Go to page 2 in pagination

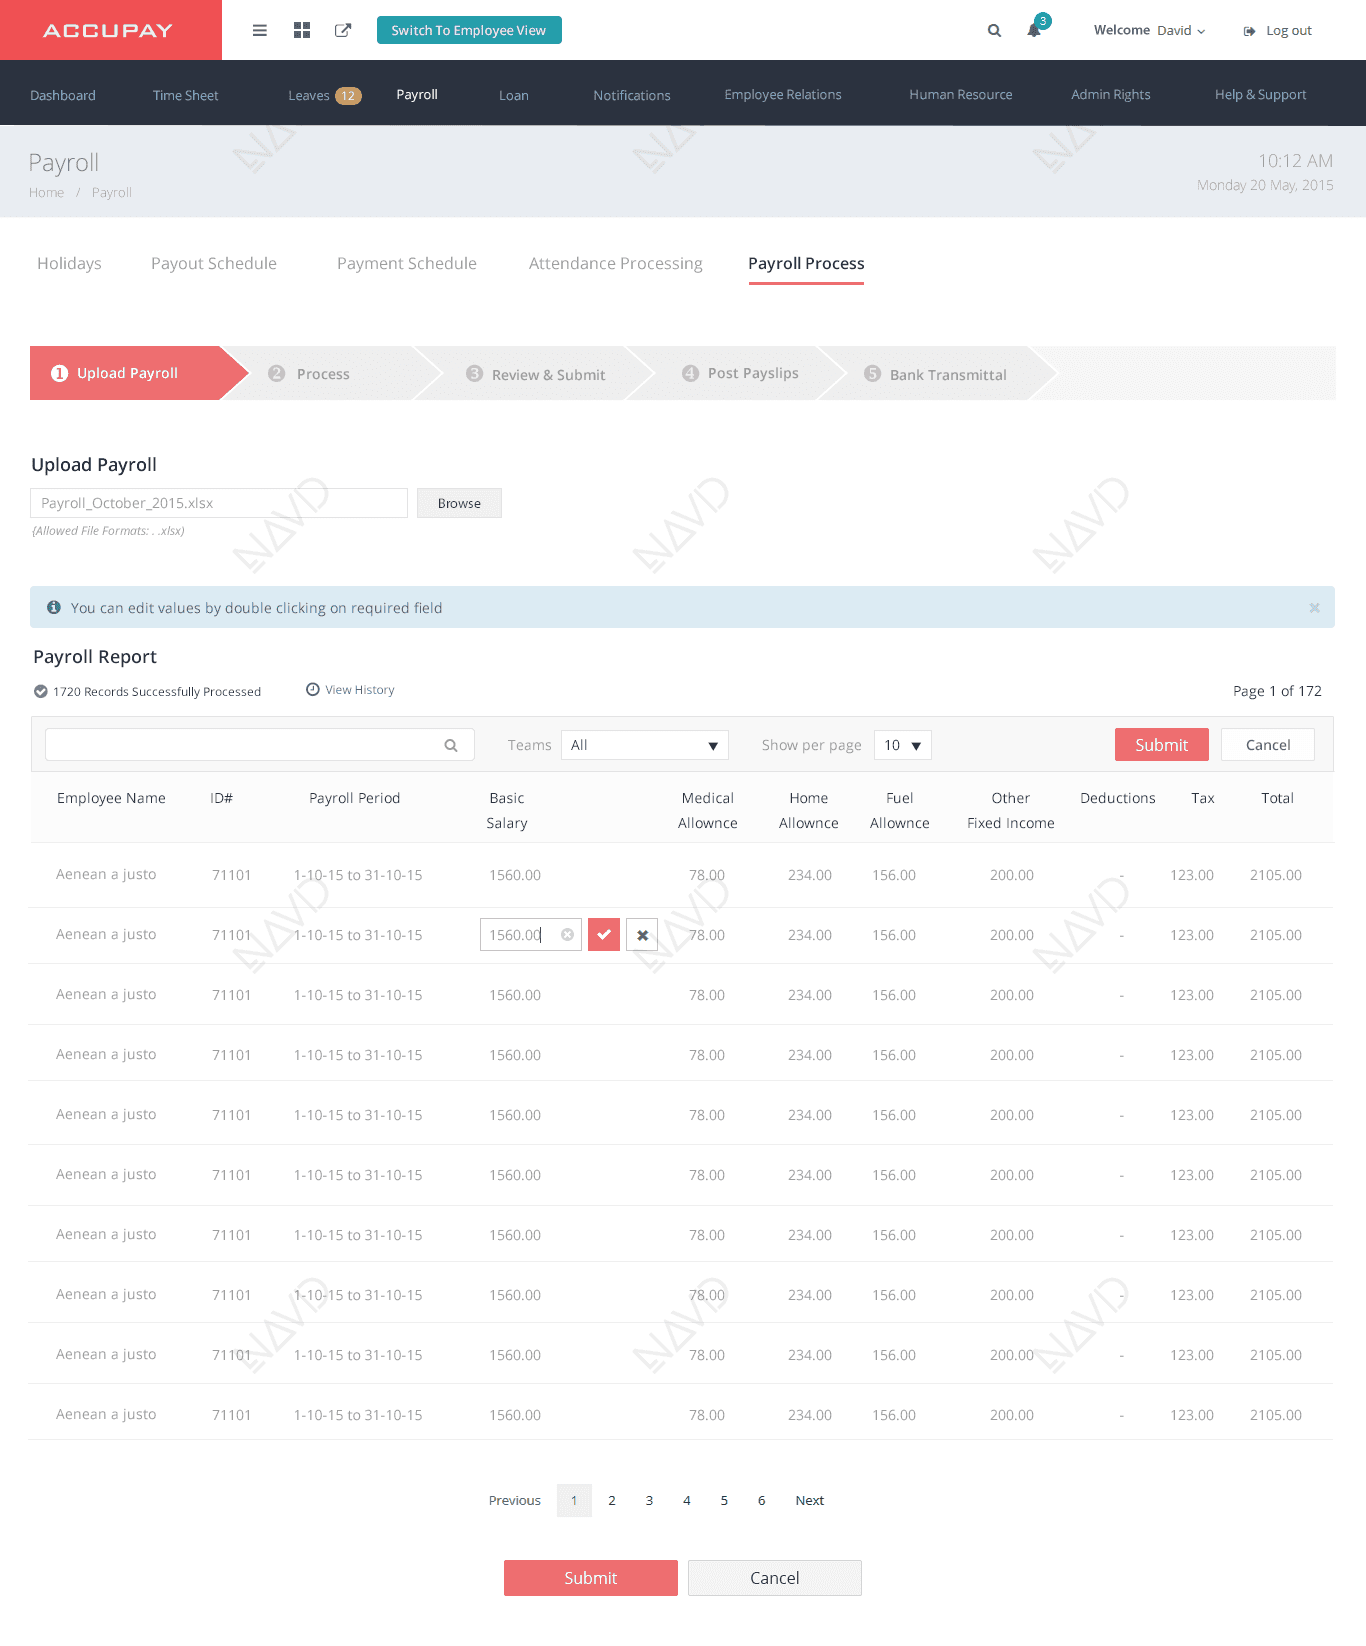(612, 1500)
